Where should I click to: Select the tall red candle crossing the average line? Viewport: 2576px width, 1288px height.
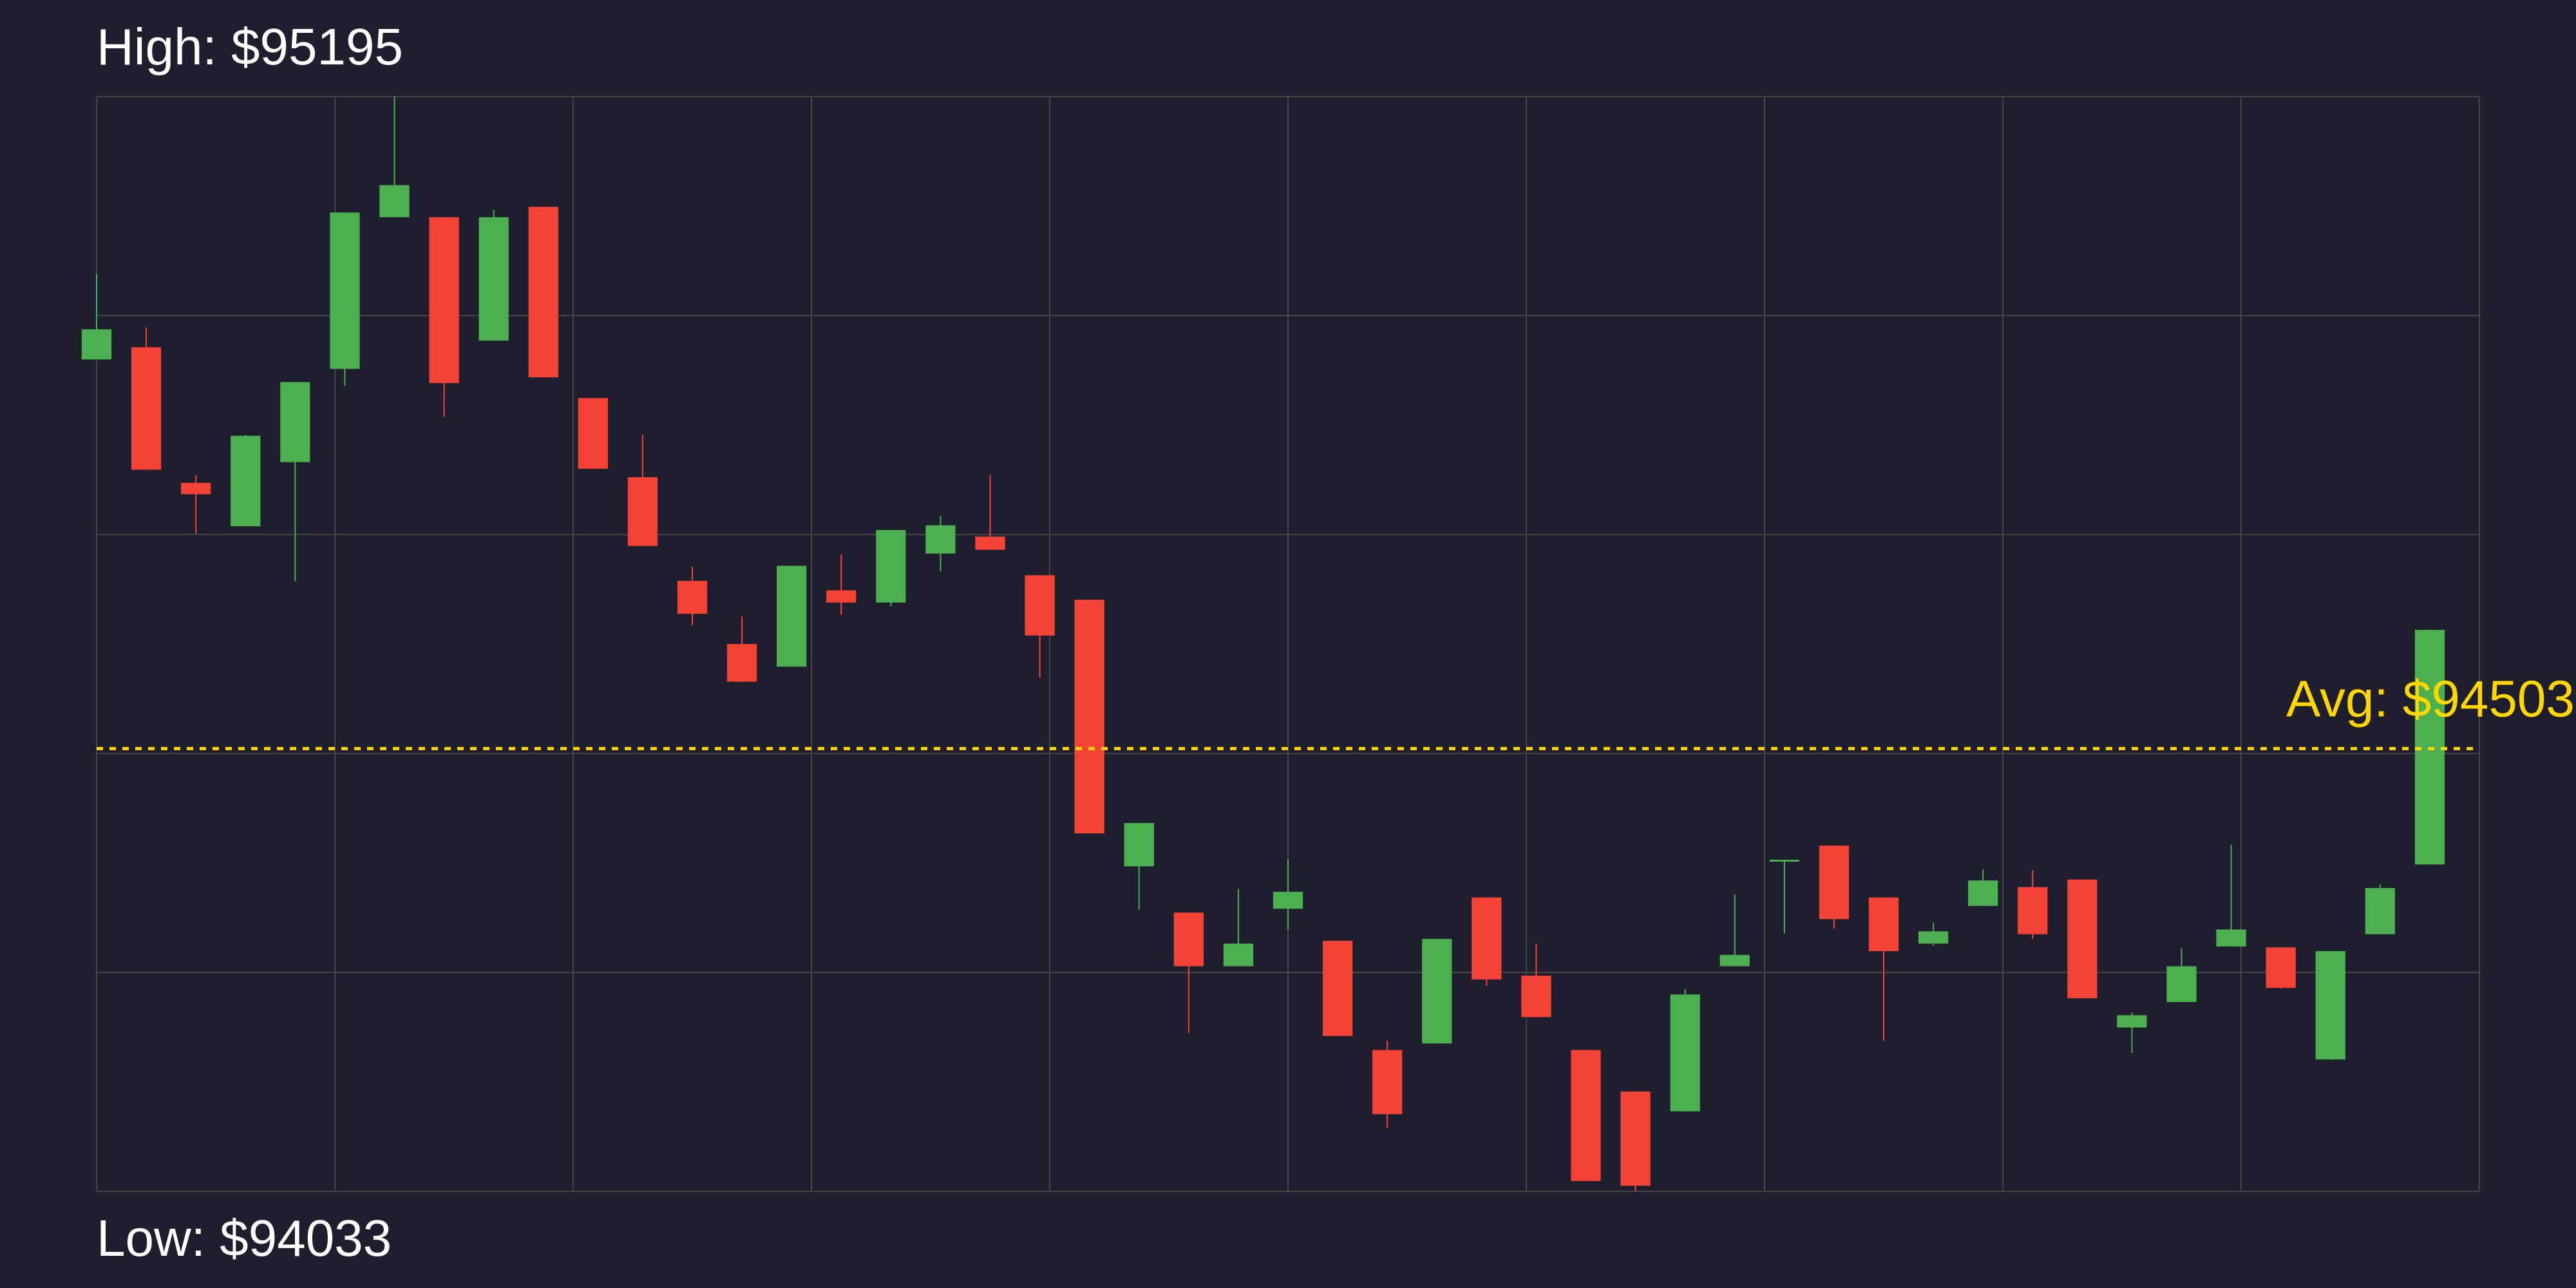pos(1089,716)
